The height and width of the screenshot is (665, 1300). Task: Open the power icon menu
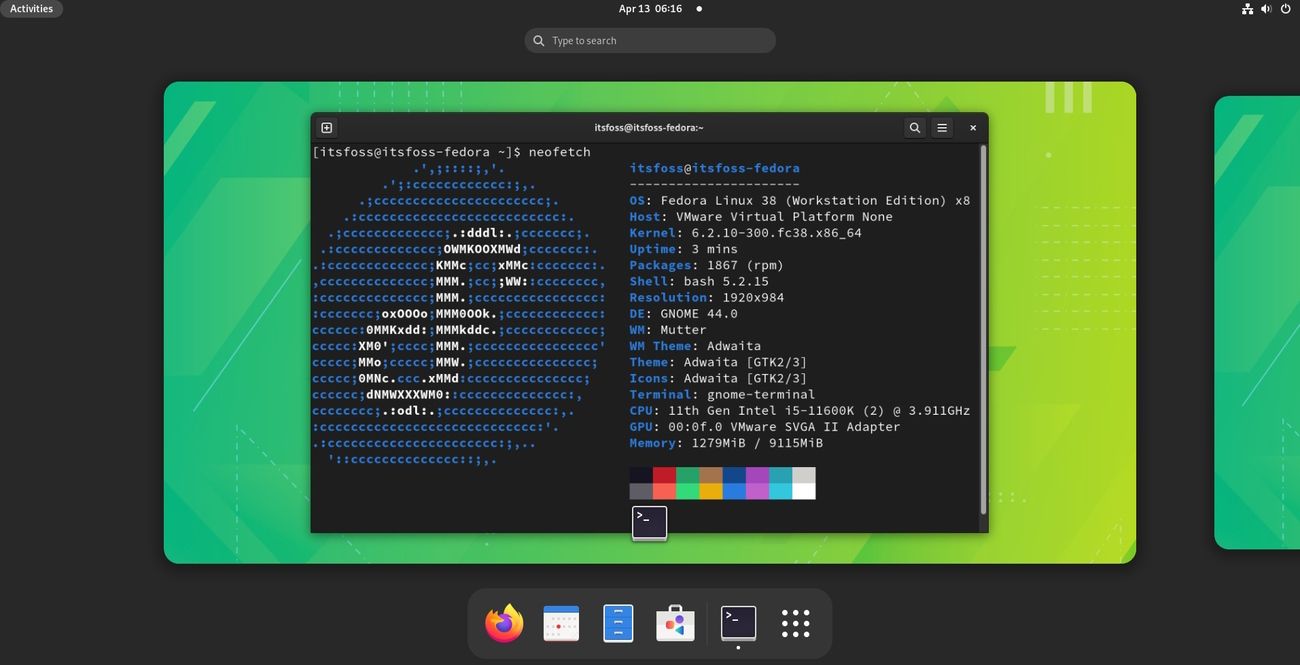(x=1285, y=8)
